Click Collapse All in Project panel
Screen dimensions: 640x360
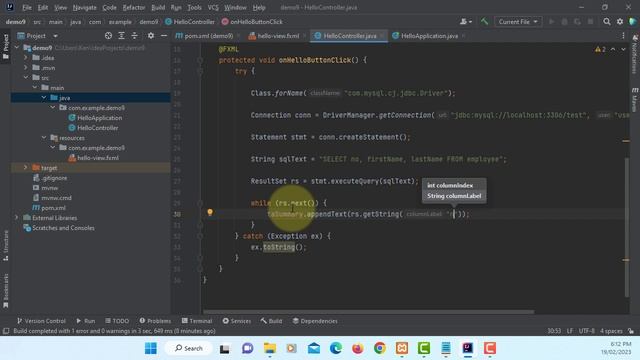(x=134, y=36)
